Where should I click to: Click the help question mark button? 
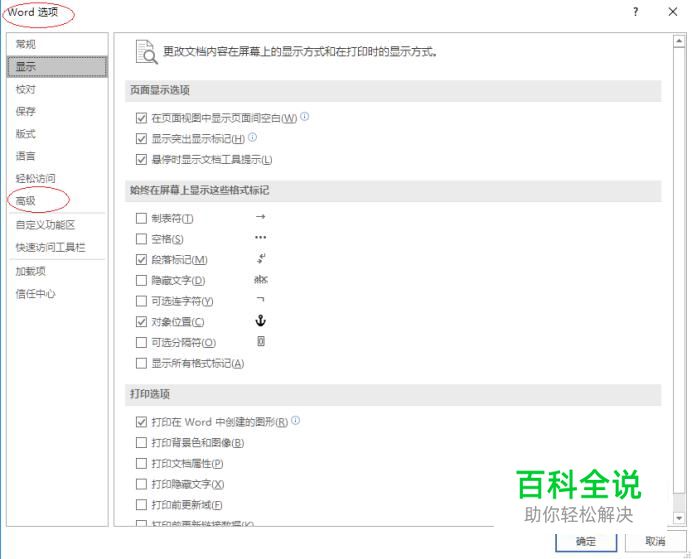click(x=636, y=12)
